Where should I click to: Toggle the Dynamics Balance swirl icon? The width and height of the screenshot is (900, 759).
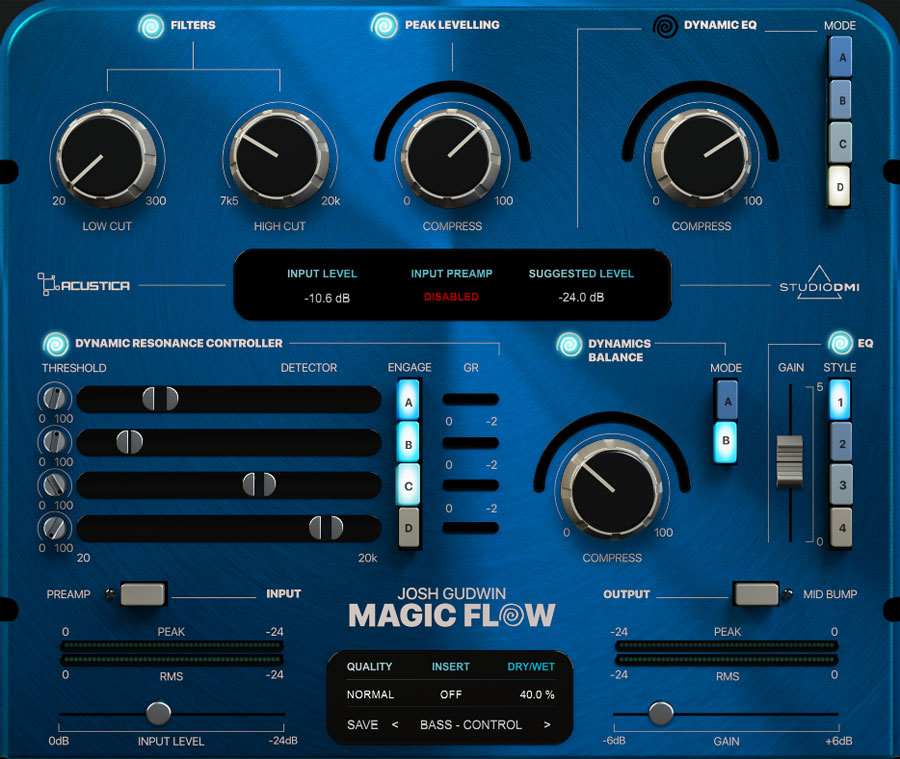[569, 344]
